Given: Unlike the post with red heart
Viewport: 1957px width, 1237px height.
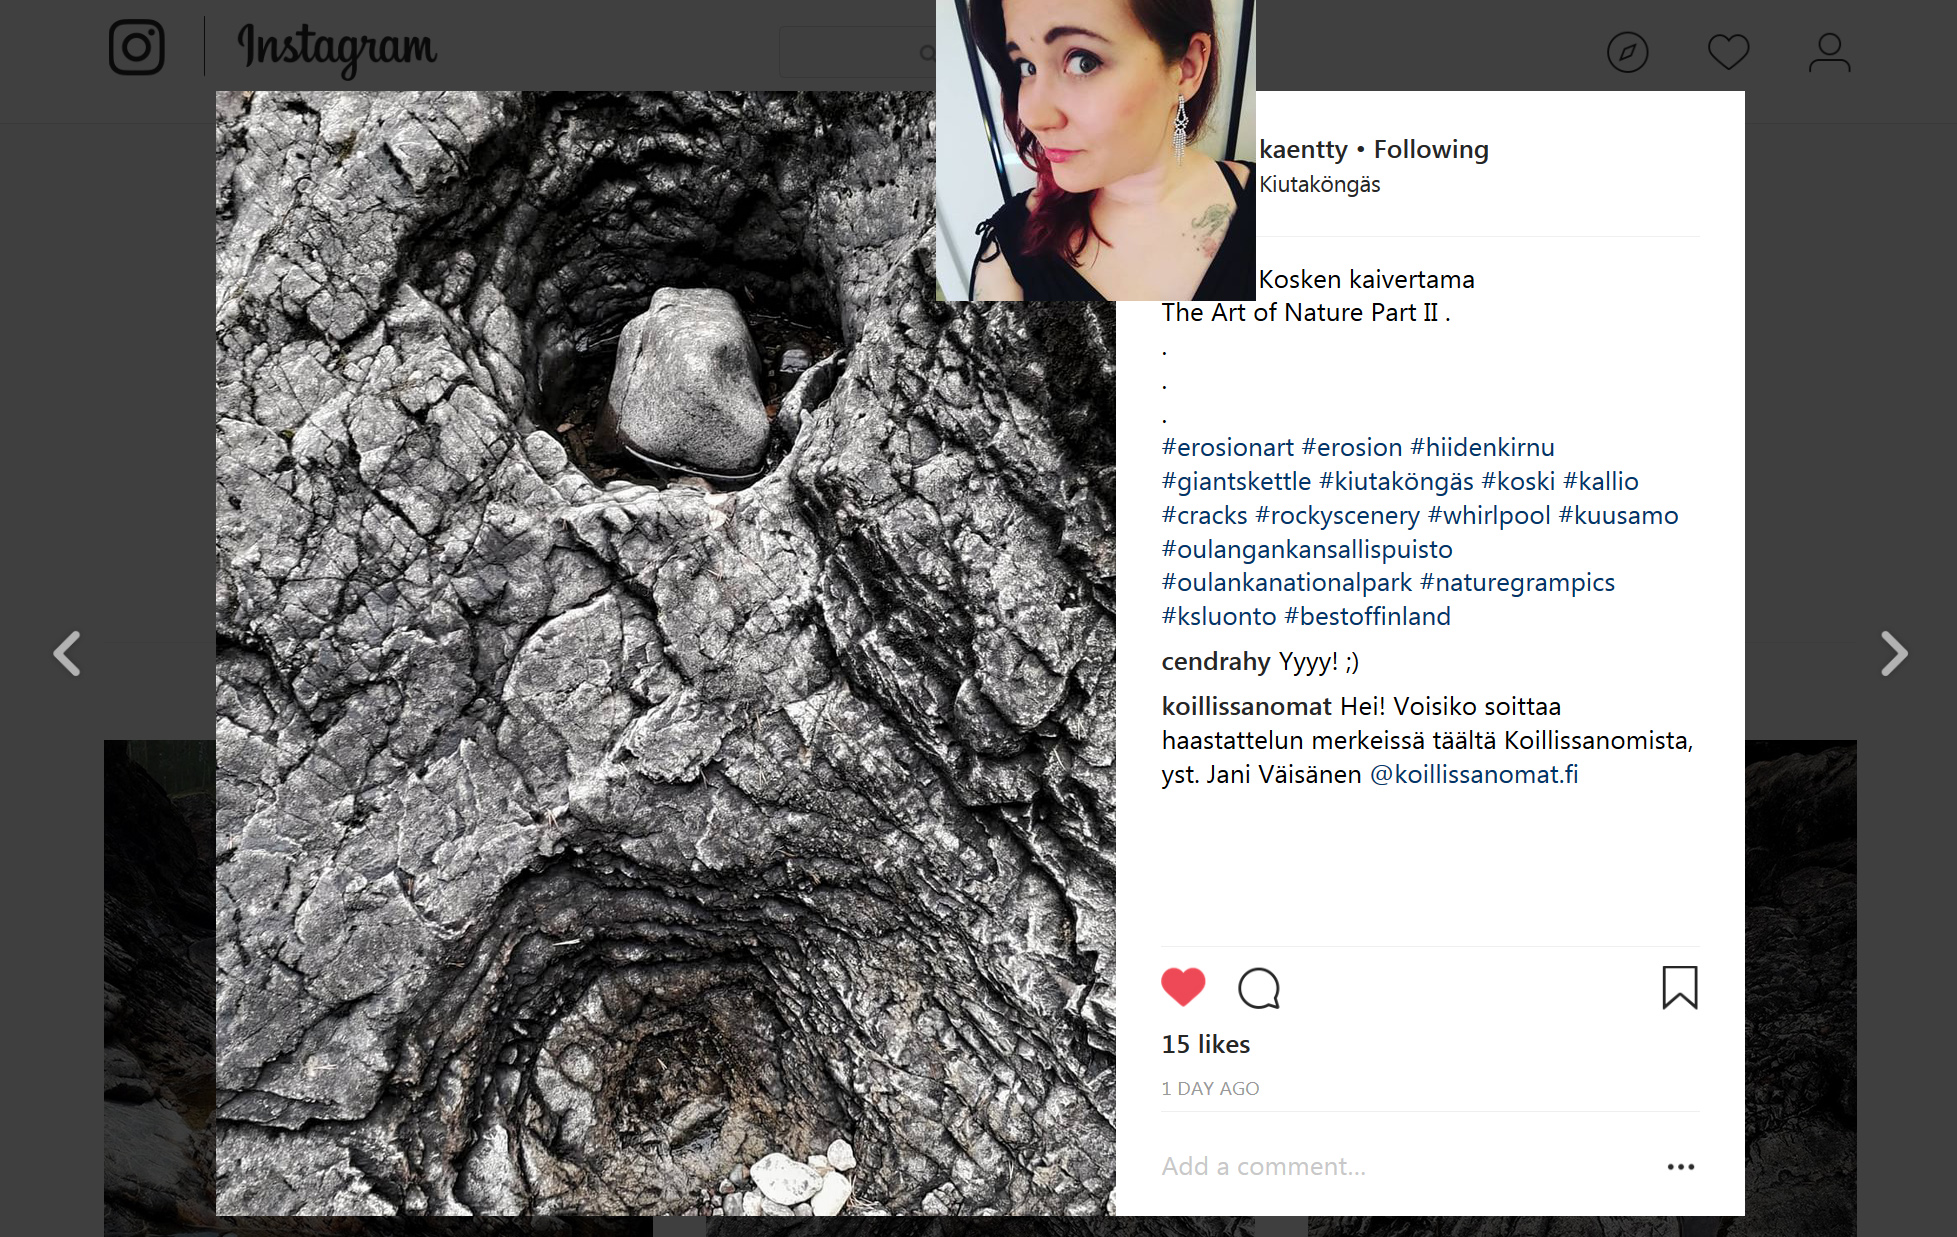Looking at the screenshot, I should coord(1183,988).
